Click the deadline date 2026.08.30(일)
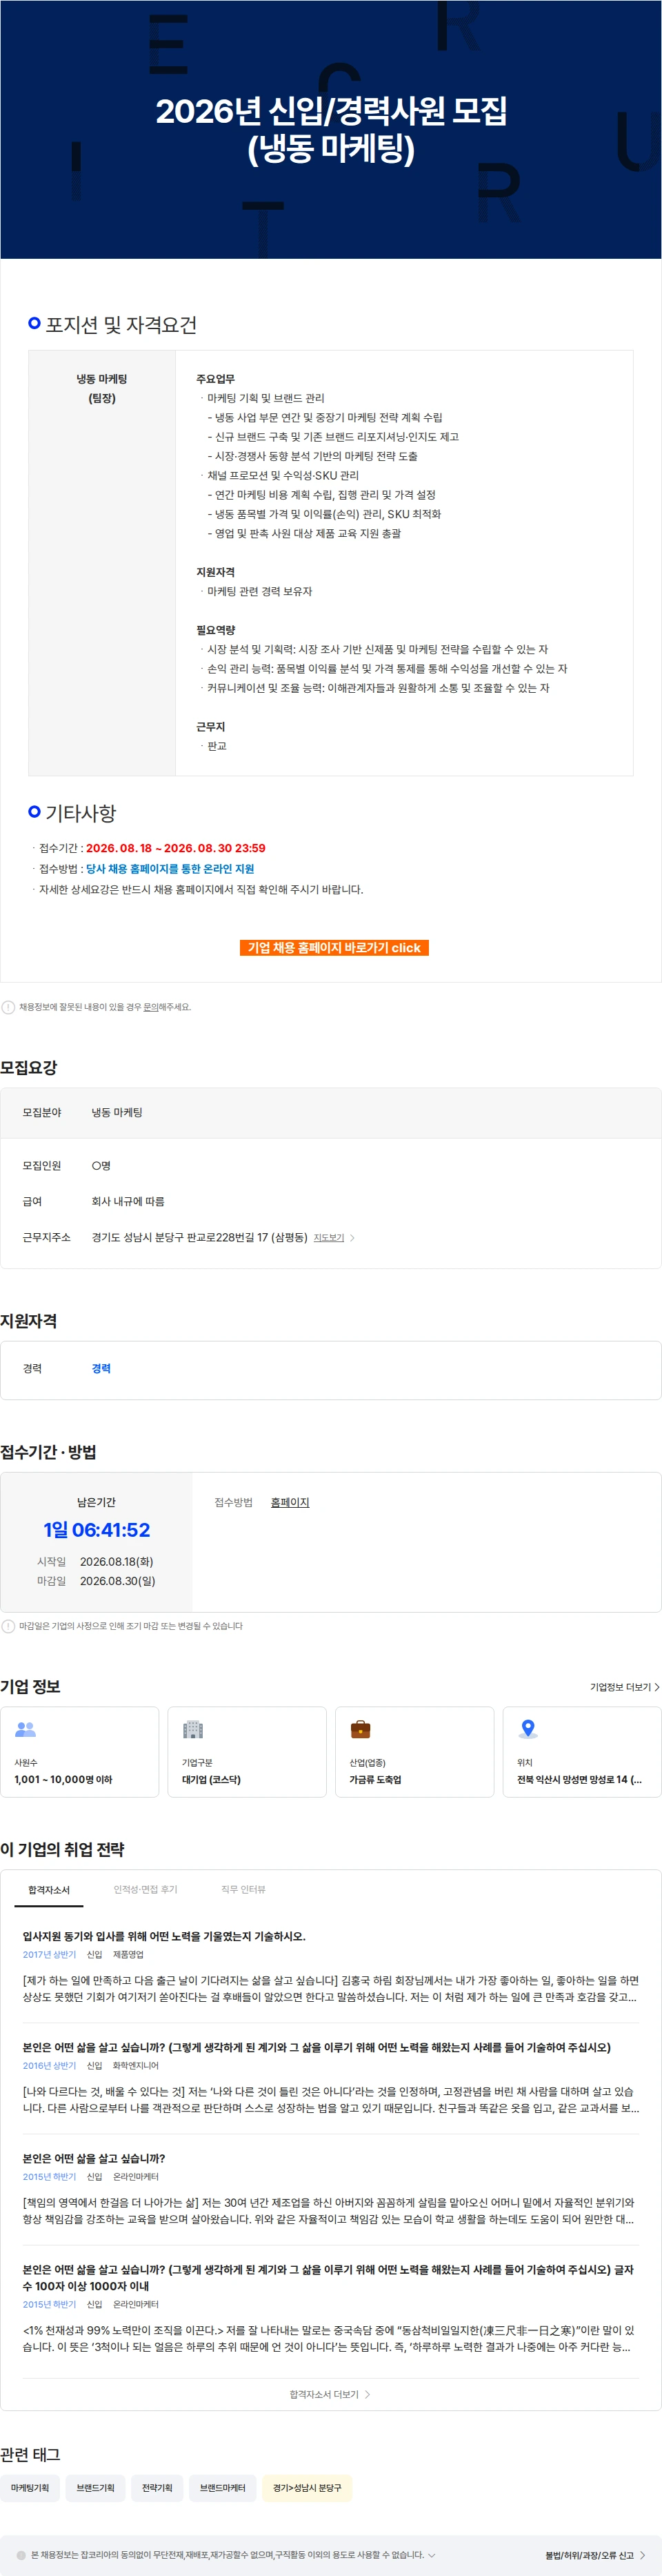Image resolution: width=662 pixels, height=2576 pixels. (x=117, y=1581)
